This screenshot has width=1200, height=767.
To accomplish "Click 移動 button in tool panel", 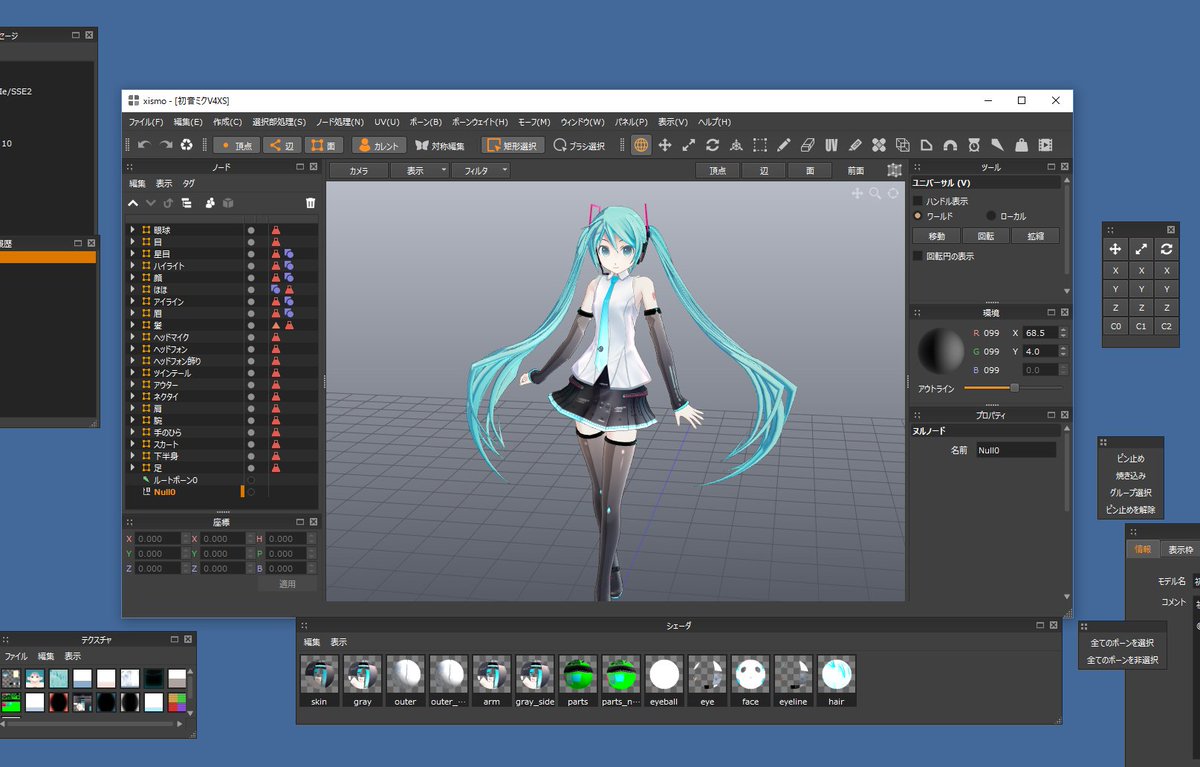I will 936,236.
